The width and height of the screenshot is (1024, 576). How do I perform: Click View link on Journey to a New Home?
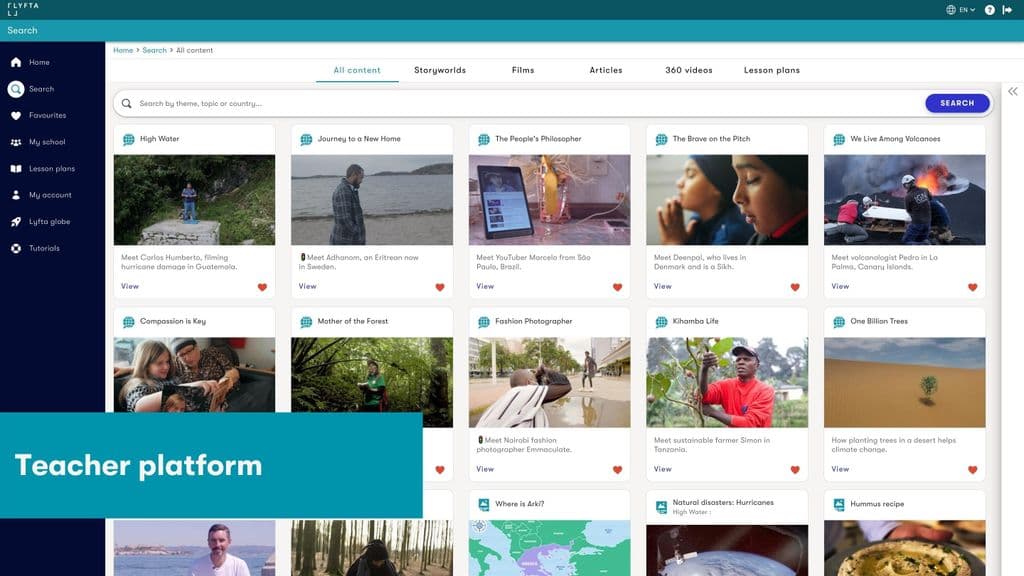[307, 286]
